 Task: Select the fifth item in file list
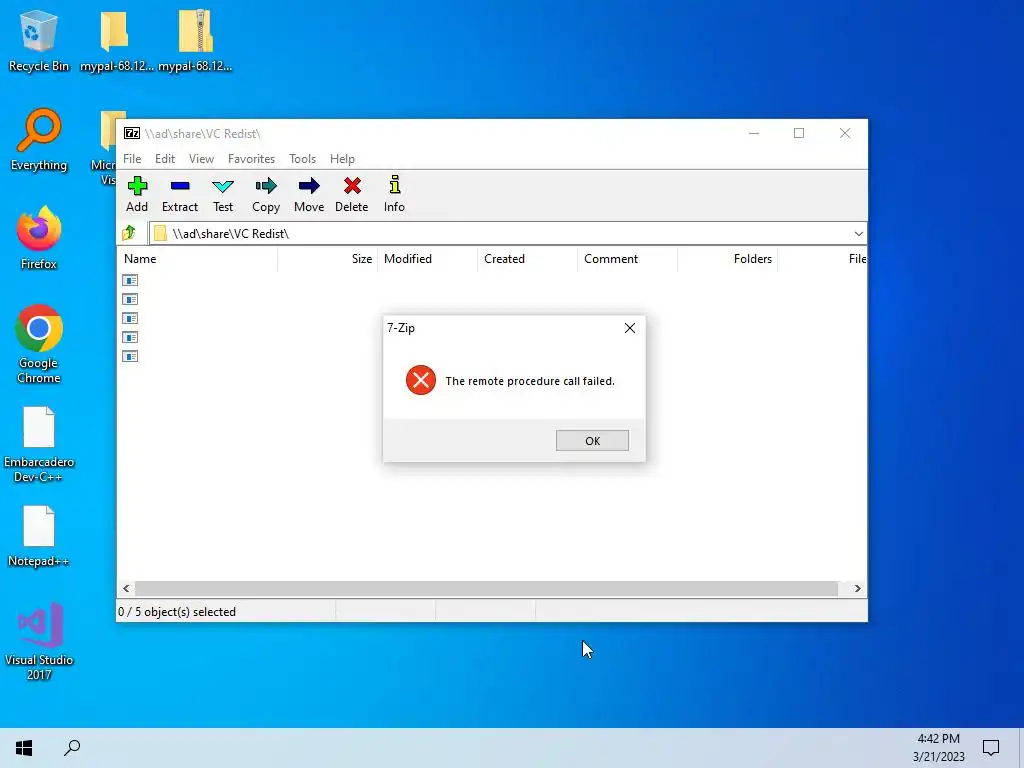(130, 356)
